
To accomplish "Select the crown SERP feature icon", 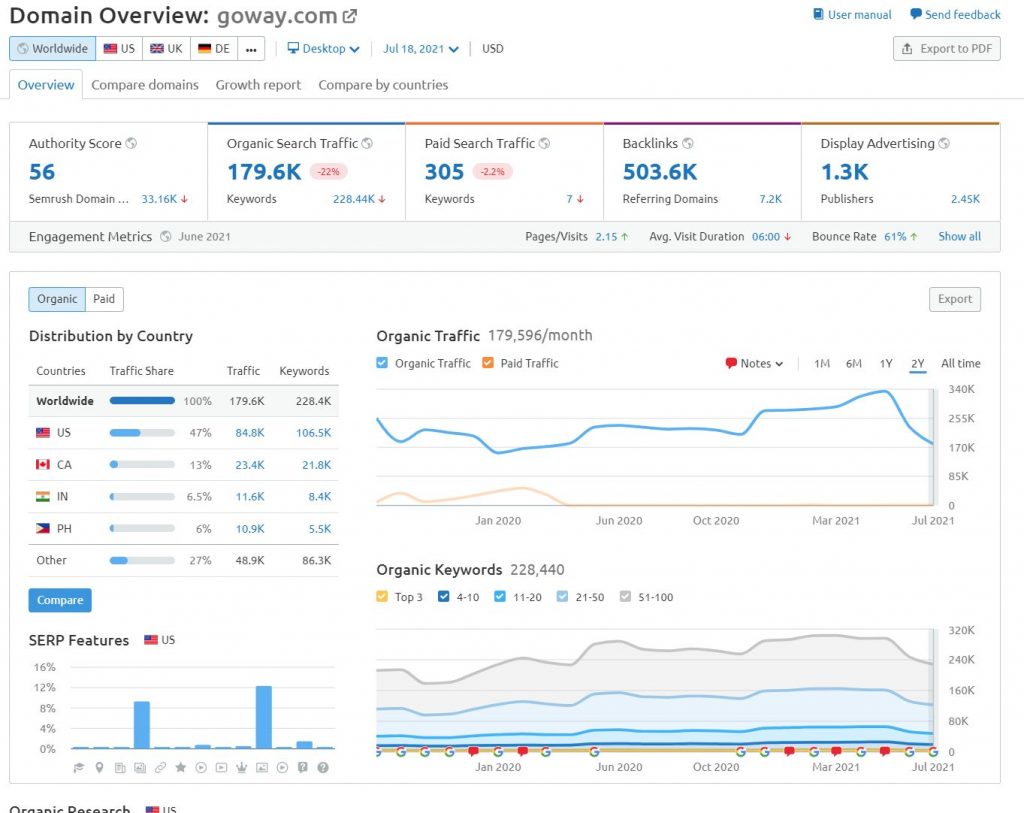I will (242, 767).
